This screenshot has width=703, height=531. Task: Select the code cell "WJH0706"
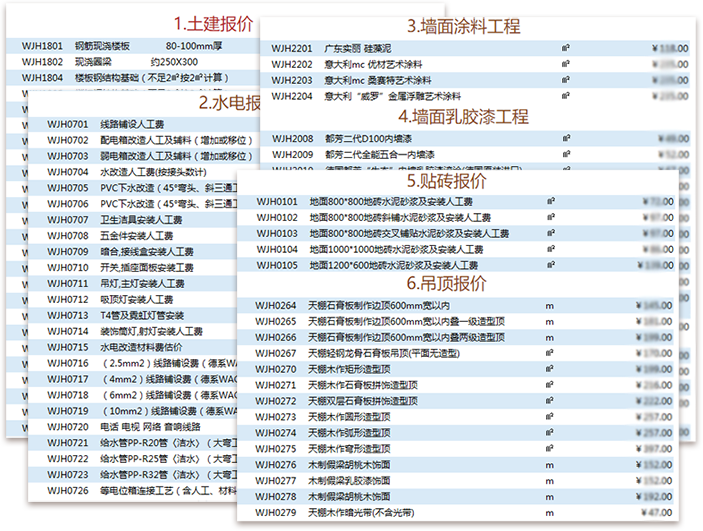68,204
